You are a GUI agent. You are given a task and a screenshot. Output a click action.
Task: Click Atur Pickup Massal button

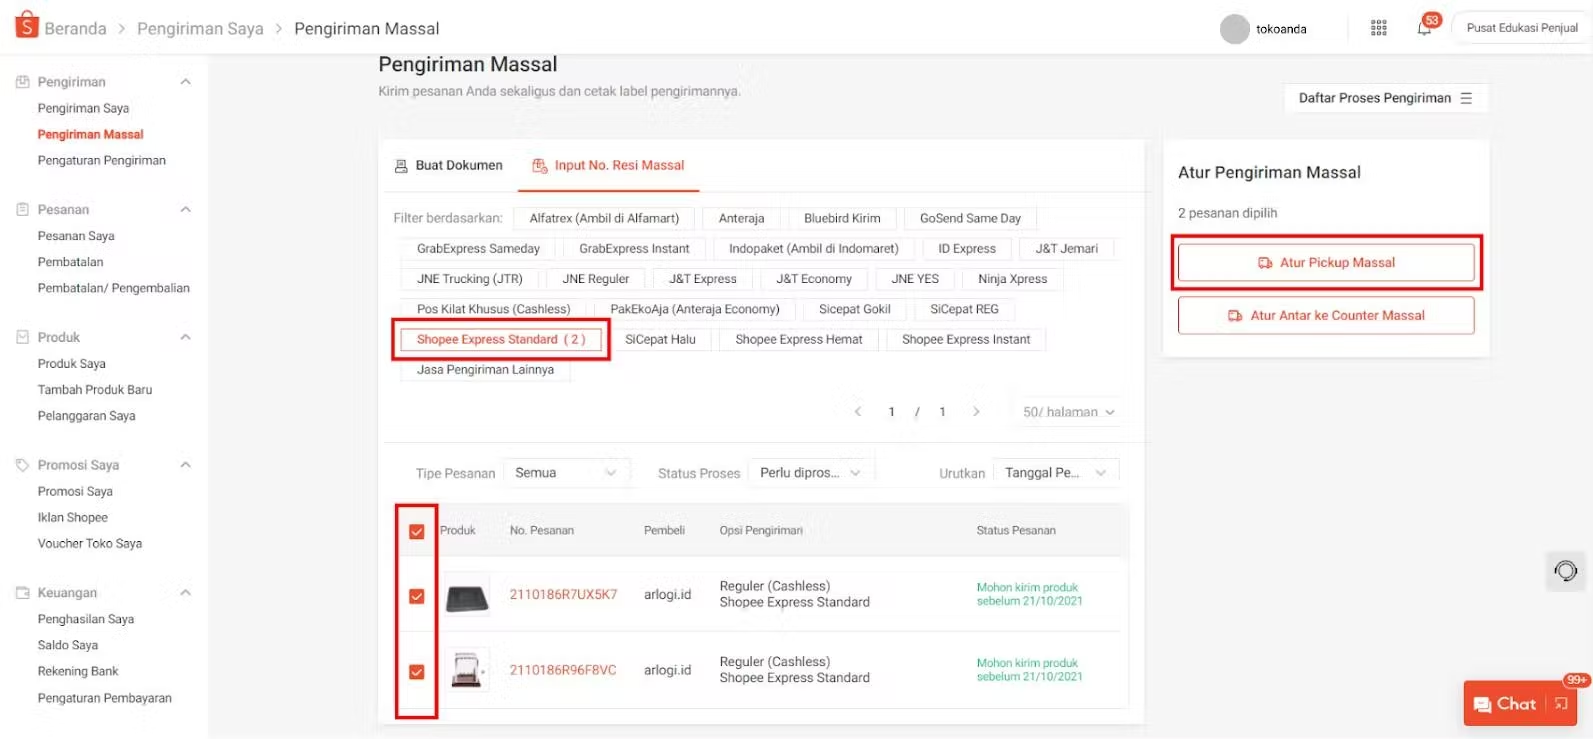(x=1326, y=263)
